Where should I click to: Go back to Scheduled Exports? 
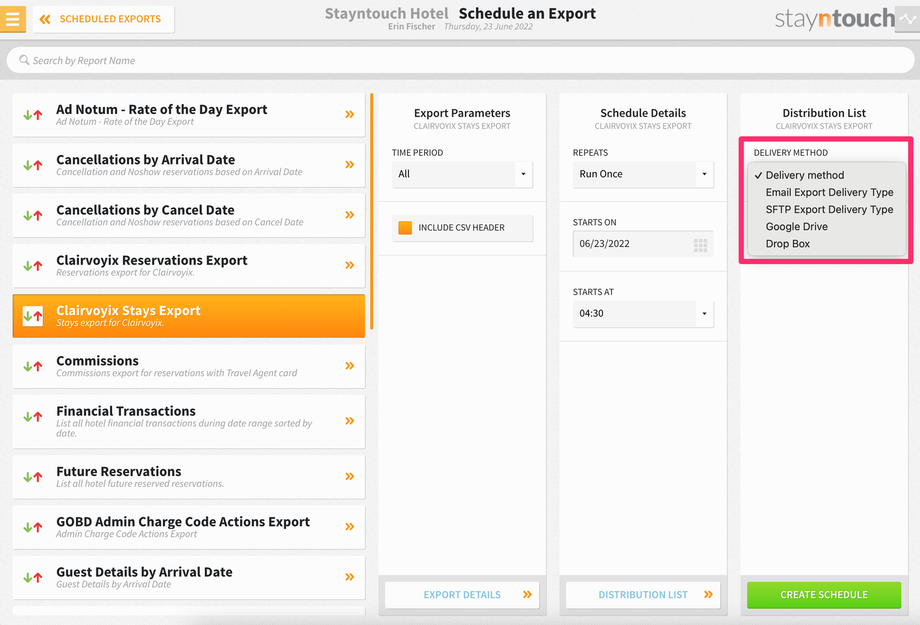(x=103, y=19)
